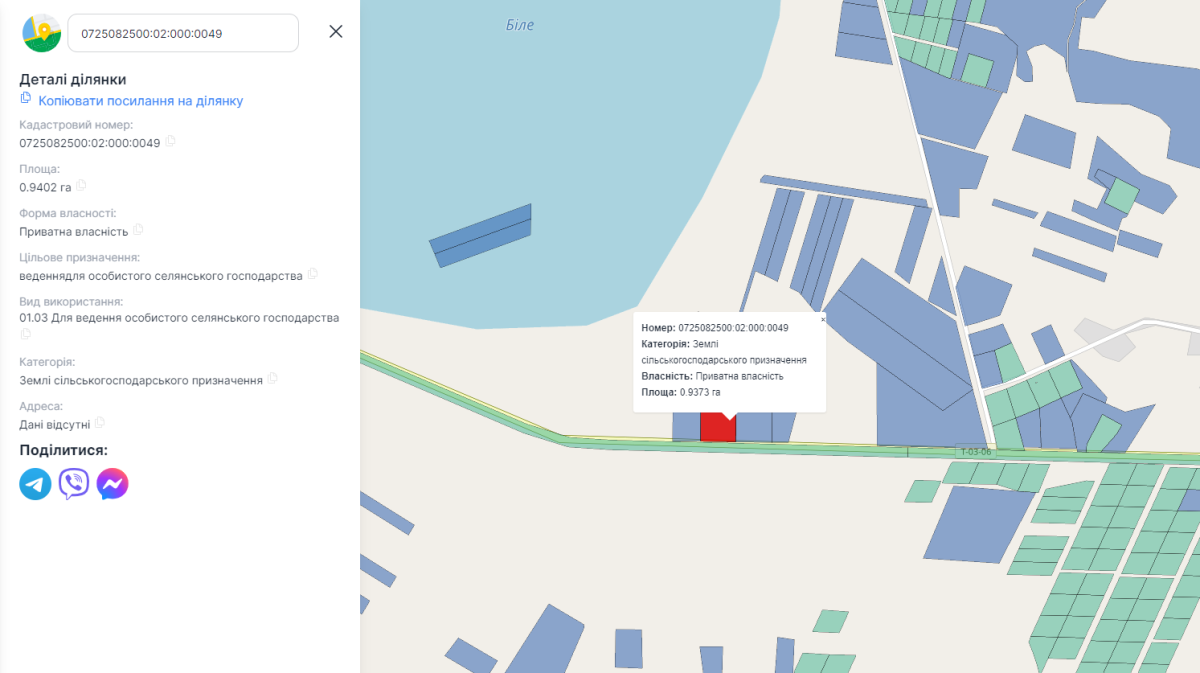Click the T-03-06 road label
This screenshot has height=673, width=1200.
[975, 452]
